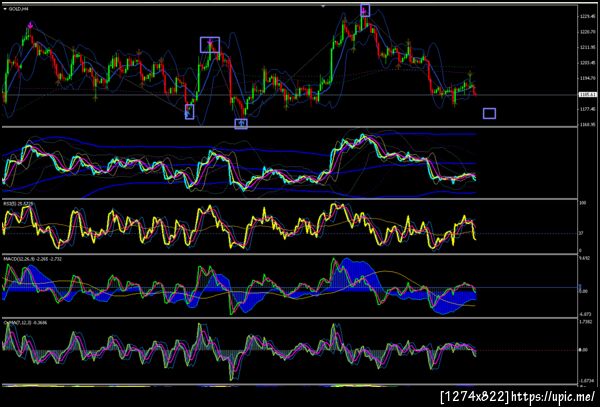Click the 9.692 value on MACD scale

pyautogui.click(x=584, y=258)
